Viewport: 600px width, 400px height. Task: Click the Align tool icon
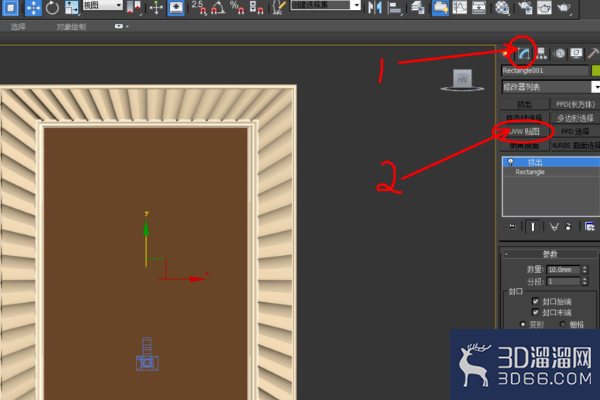tap(394, 7)
